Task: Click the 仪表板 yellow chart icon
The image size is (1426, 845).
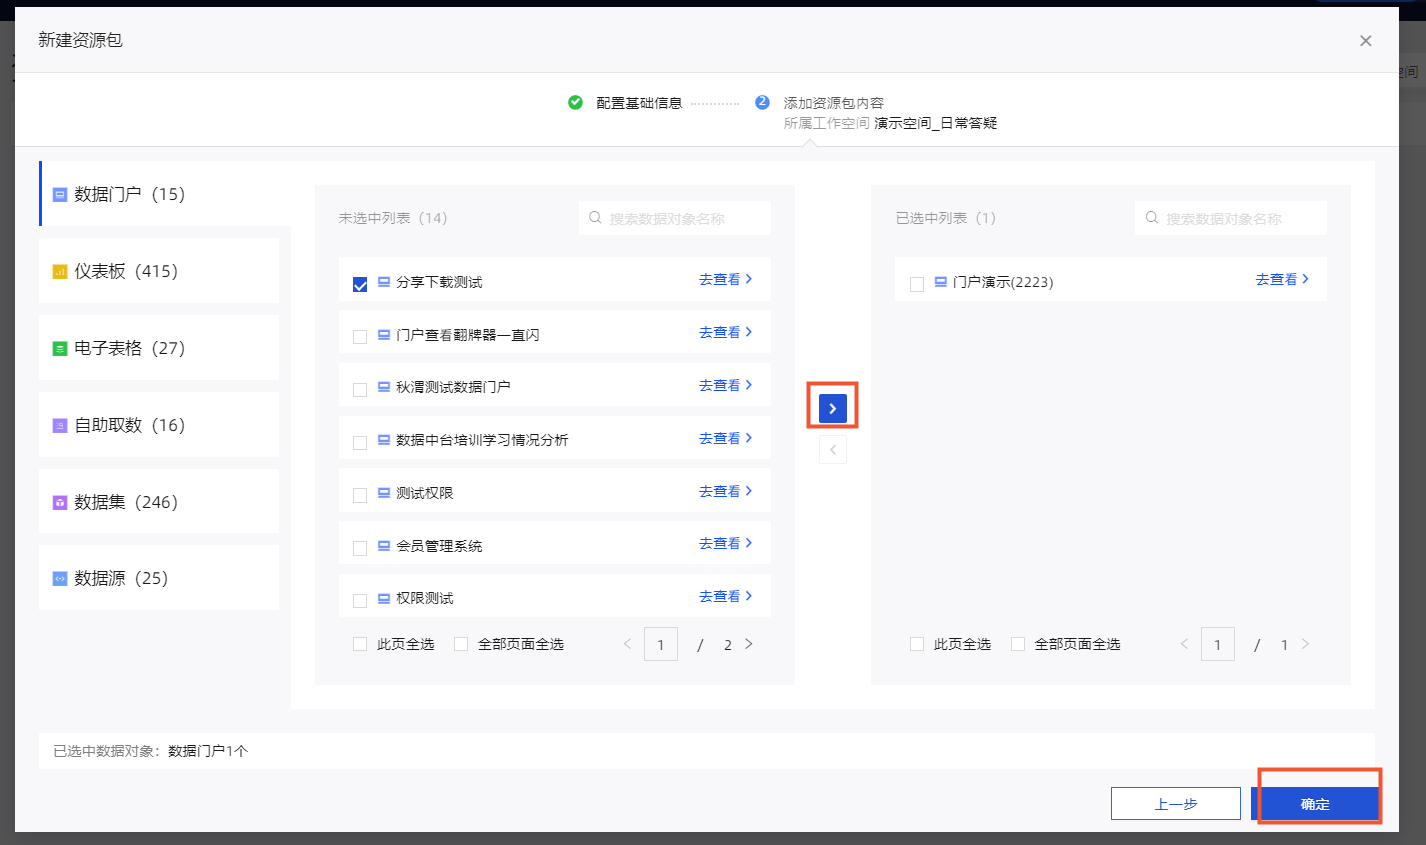Action: 60,272
